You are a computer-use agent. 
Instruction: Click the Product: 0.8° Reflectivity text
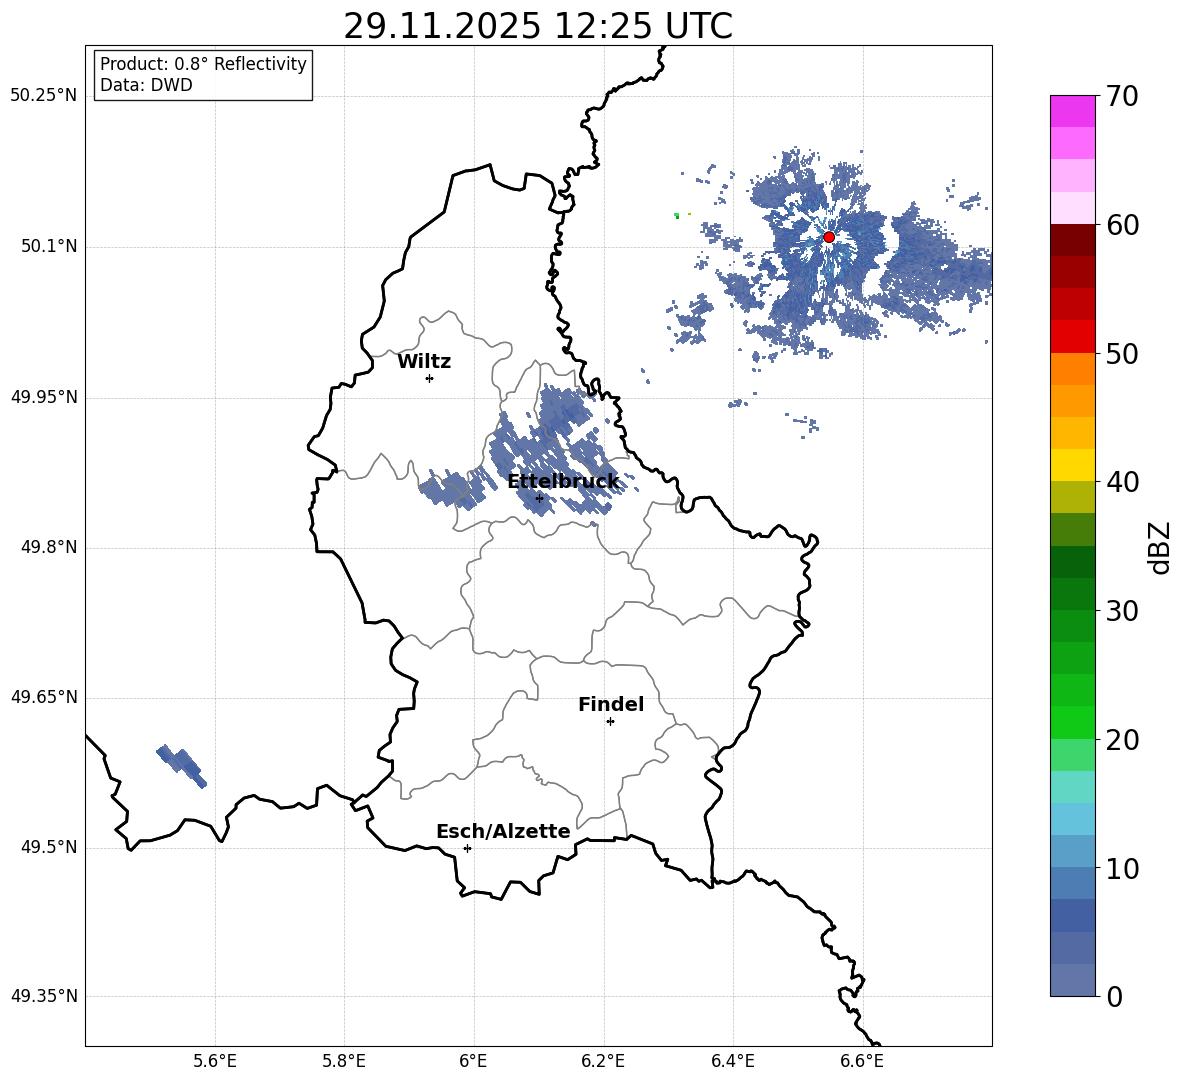[x=203, y=64]
